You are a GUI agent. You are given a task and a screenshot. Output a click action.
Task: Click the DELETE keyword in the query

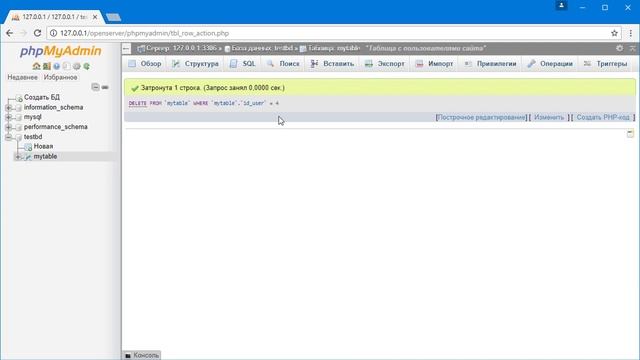(x=138, y=103)
